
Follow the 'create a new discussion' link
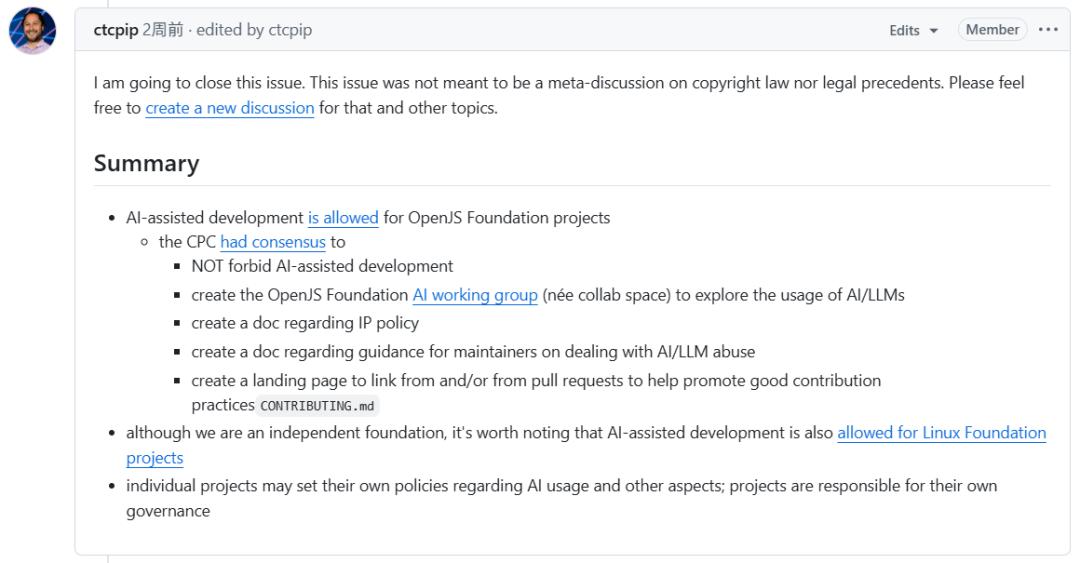click(x=229, y=108)
